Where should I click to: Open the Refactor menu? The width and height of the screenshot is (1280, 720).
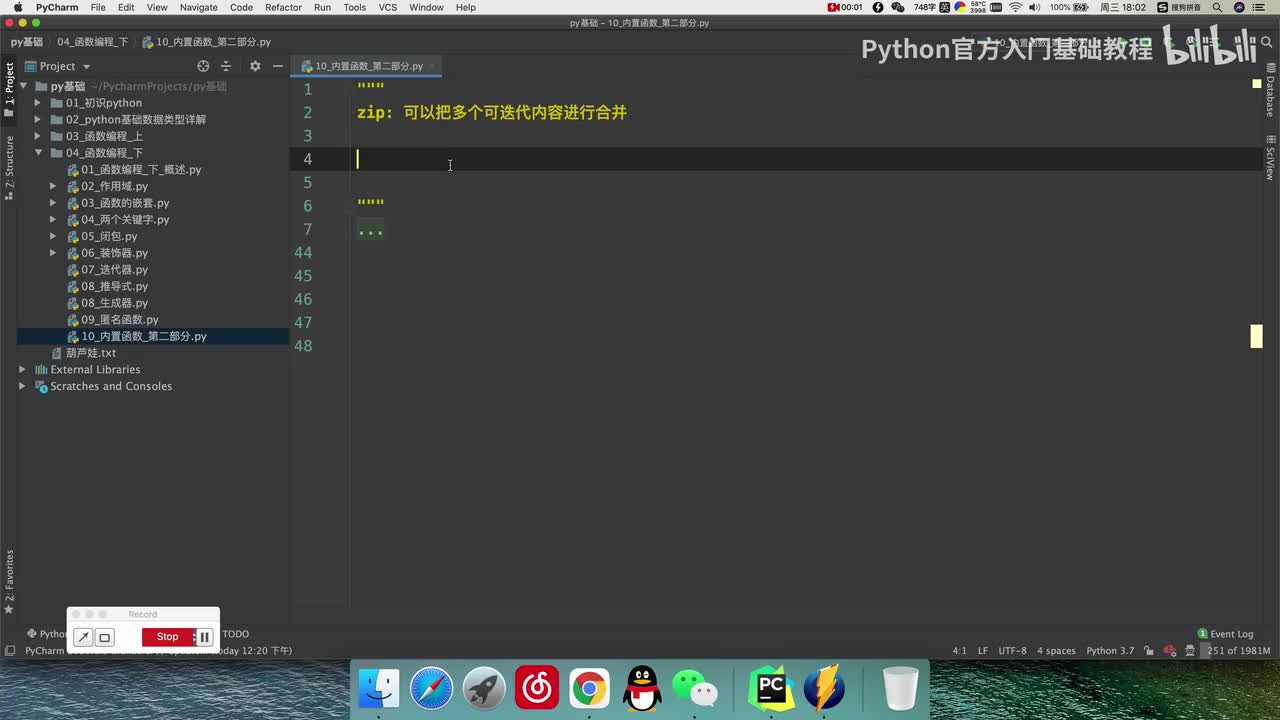283,7
